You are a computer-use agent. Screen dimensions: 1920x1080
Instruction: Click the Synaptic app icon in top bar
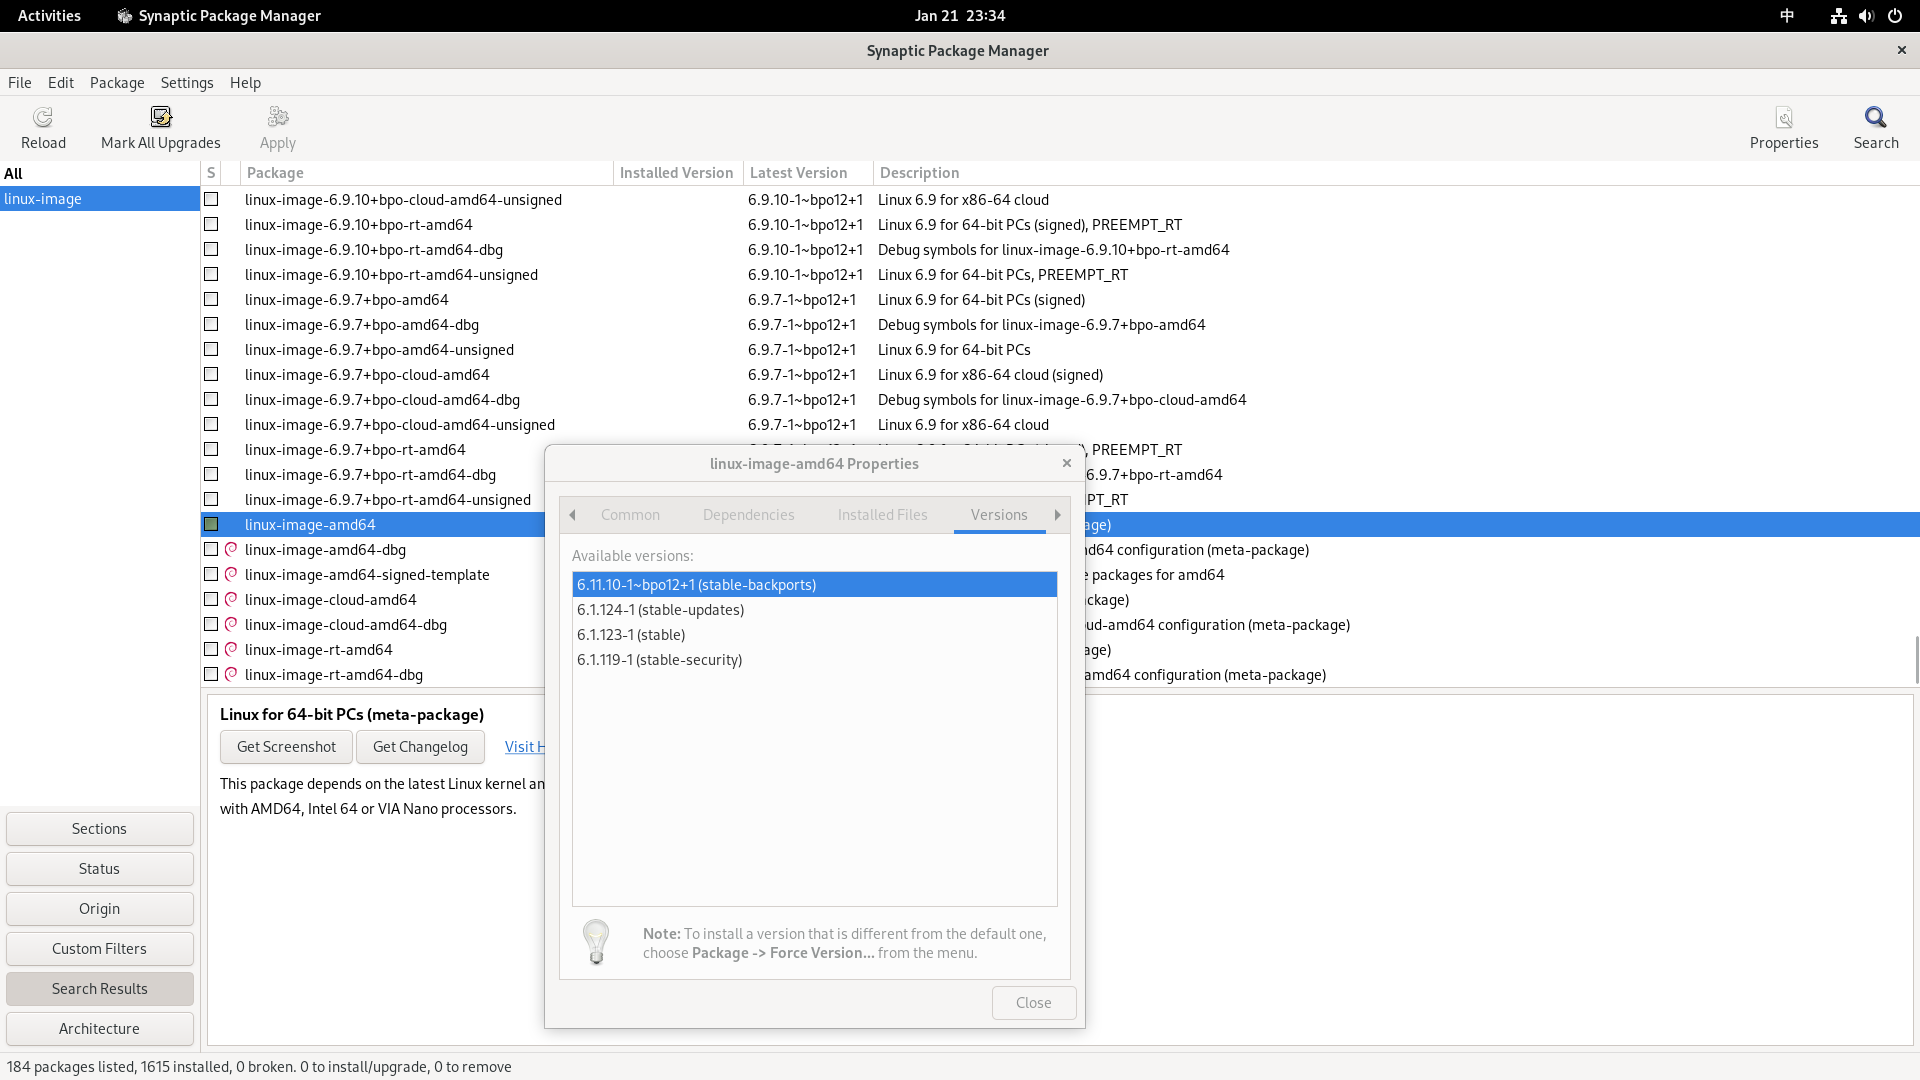click(x=125, y=16)
